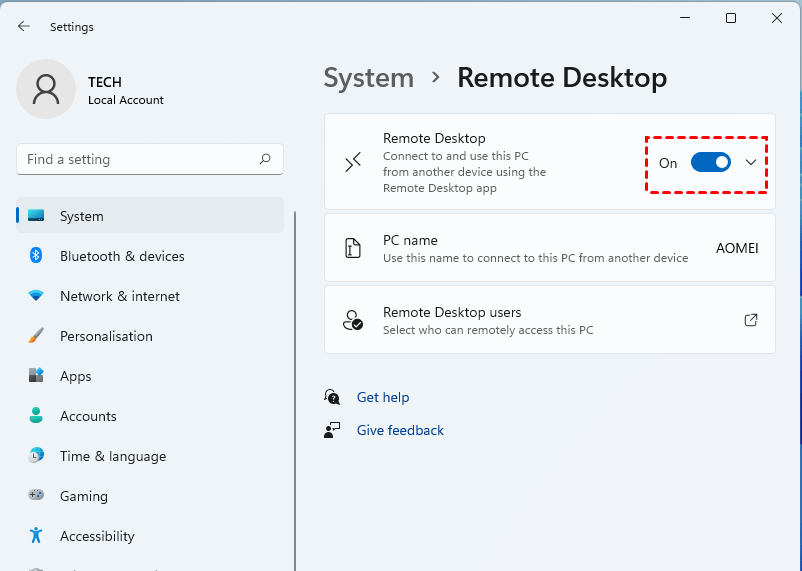Click the AOMEI PC name value
This screenshot has width=802, height=571.
click(737, 248)
